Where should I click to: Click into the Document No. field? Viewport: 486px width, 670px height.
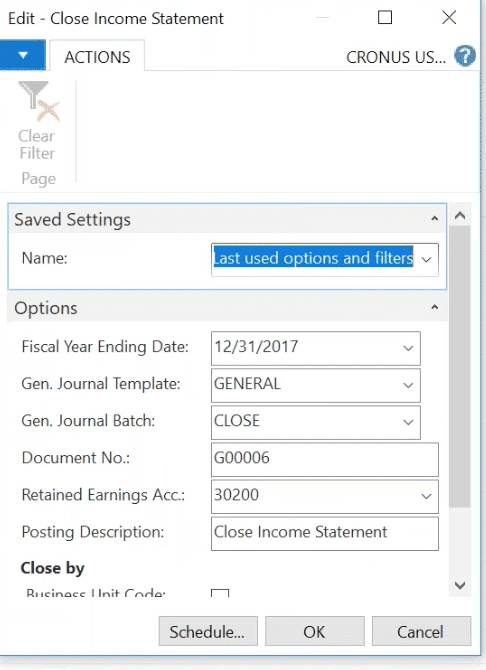[325, 459]
